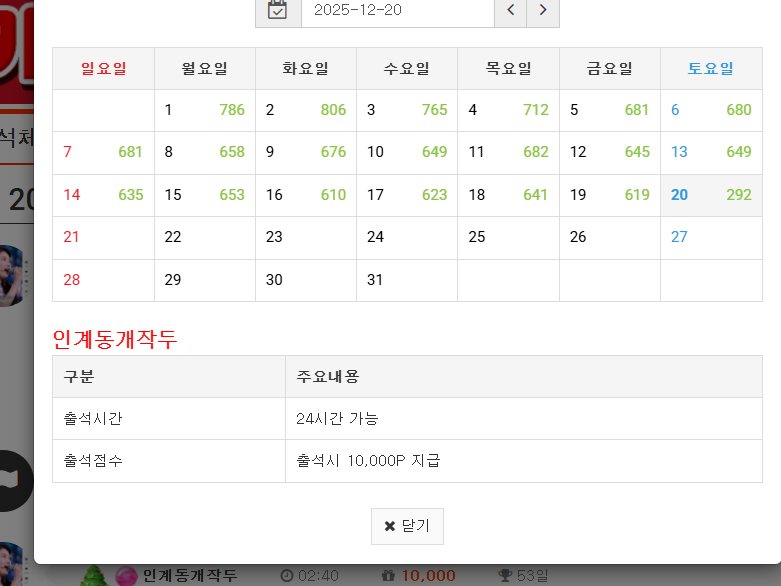Choose December 31 in the calendar
The image size is (781, 586).
coord(406,280)
